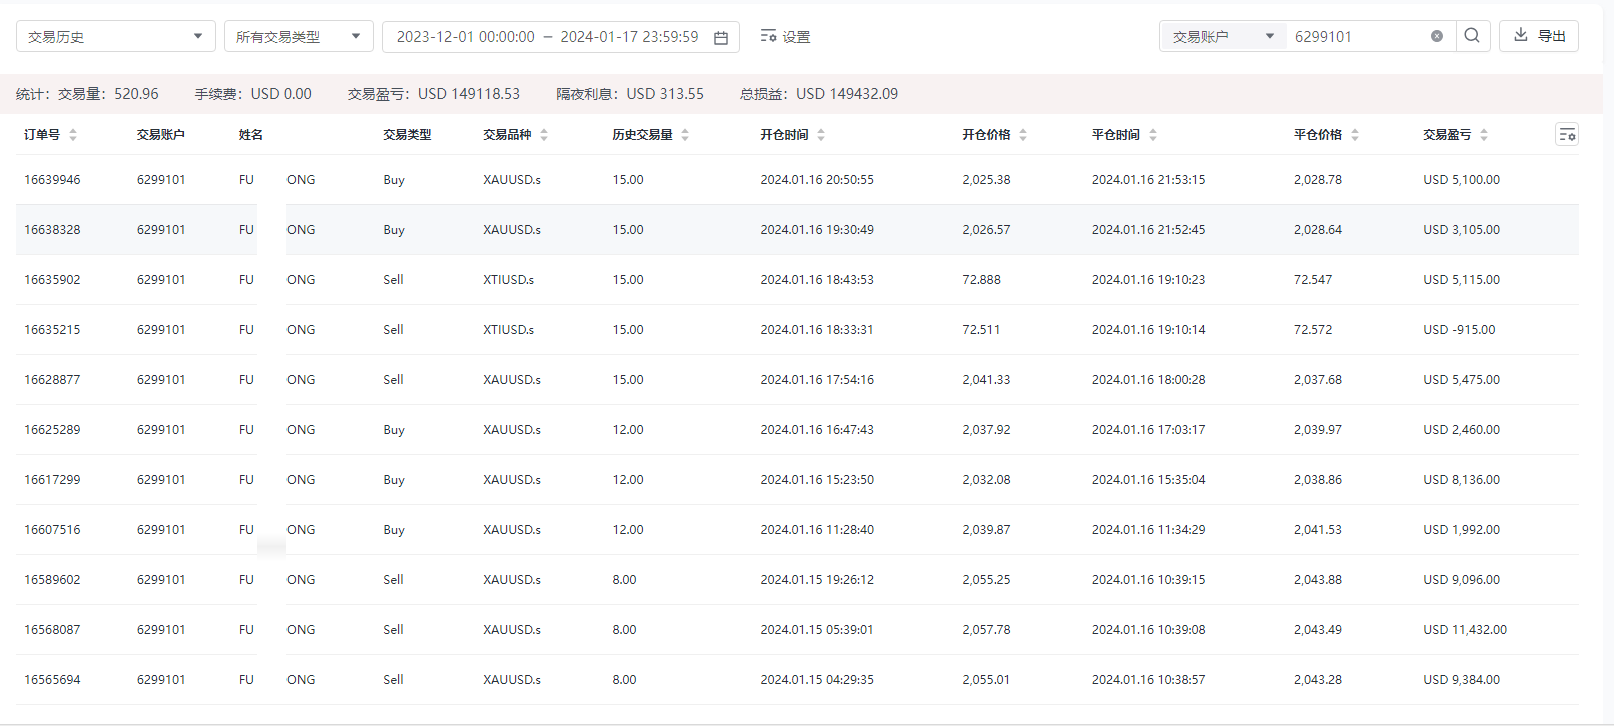Sort by close time column
1614x726 pixels.
pyautogui.click(x=1153, y=135)
